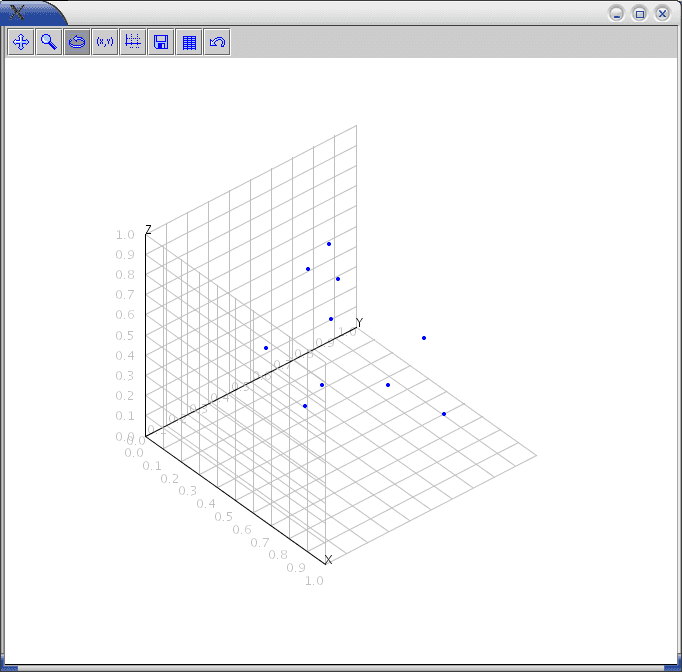Viewport: 682px width, 672px height.
Task: Activate the magnifier zoom tool
Action: pos(48,42)
